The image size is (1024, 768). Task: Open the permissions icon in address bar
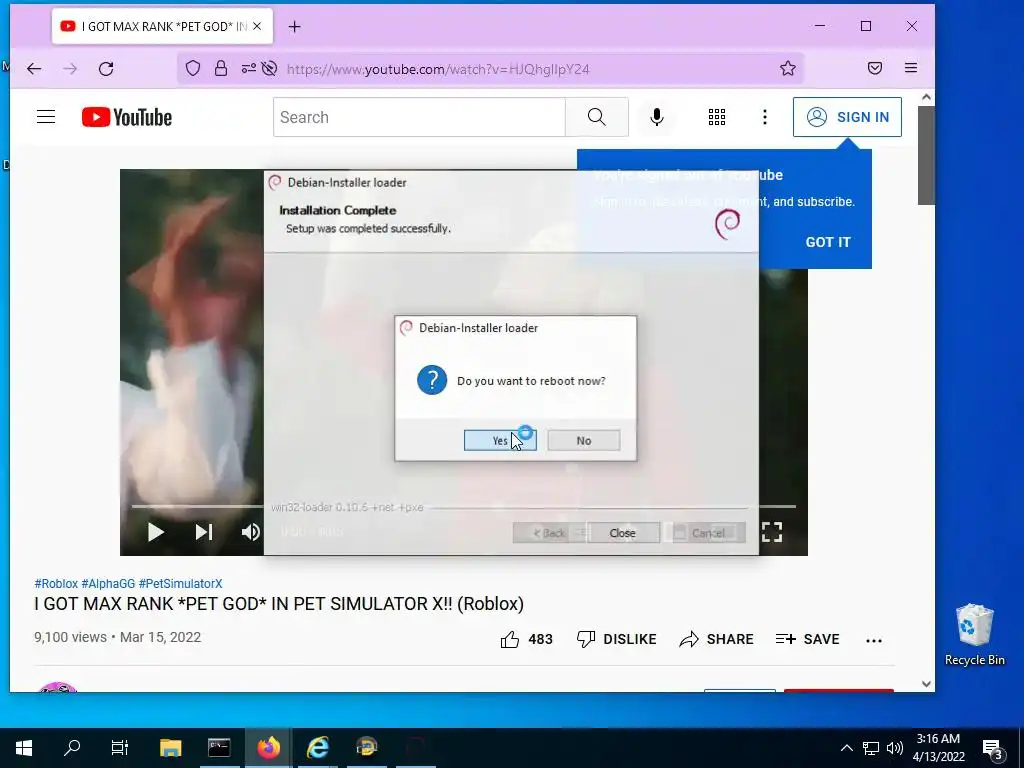pos(249,69)
